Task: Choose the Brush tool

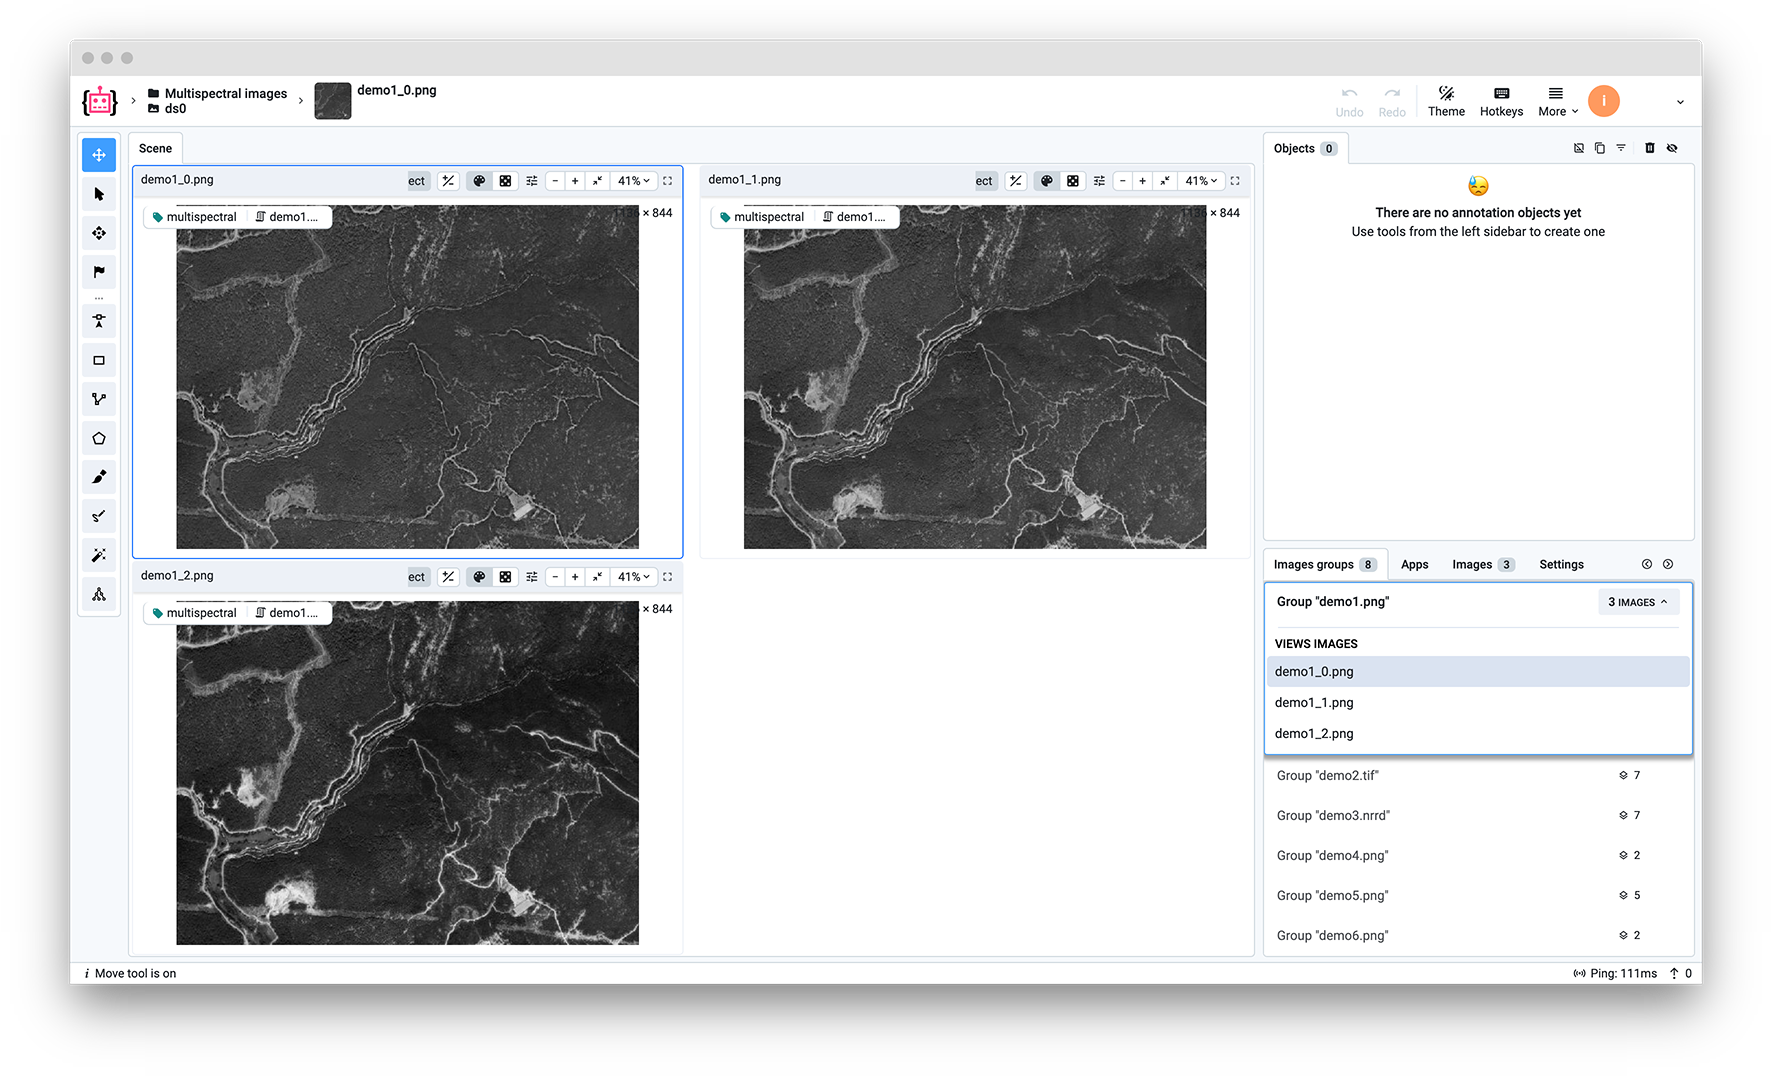Action: point(99,477)
